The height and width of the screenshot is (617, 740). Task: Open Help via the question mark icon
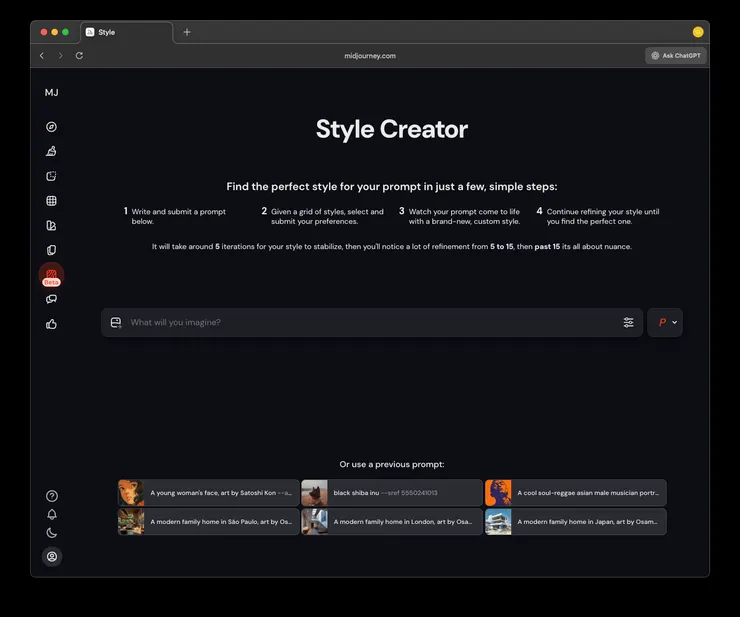(52, 496)
